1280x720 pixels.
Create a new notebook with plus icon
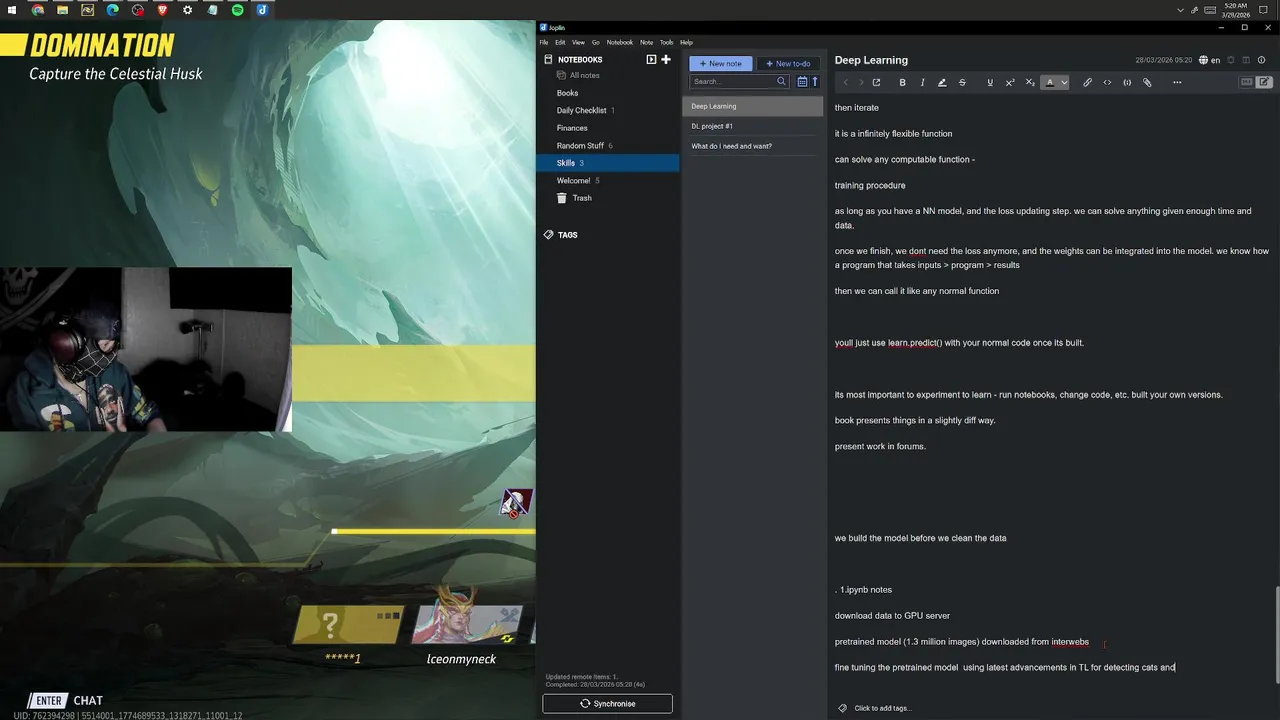(666, 59)
